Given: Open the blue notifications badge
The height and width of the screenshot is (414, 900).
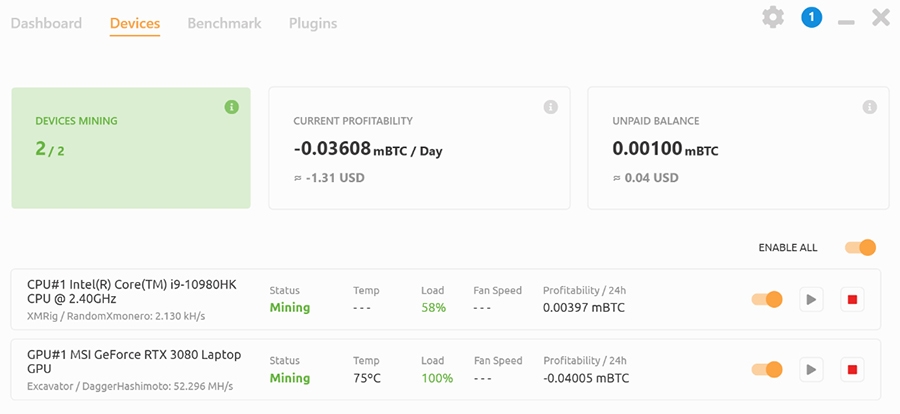Looking at the screenshot, I should point(811,17).
